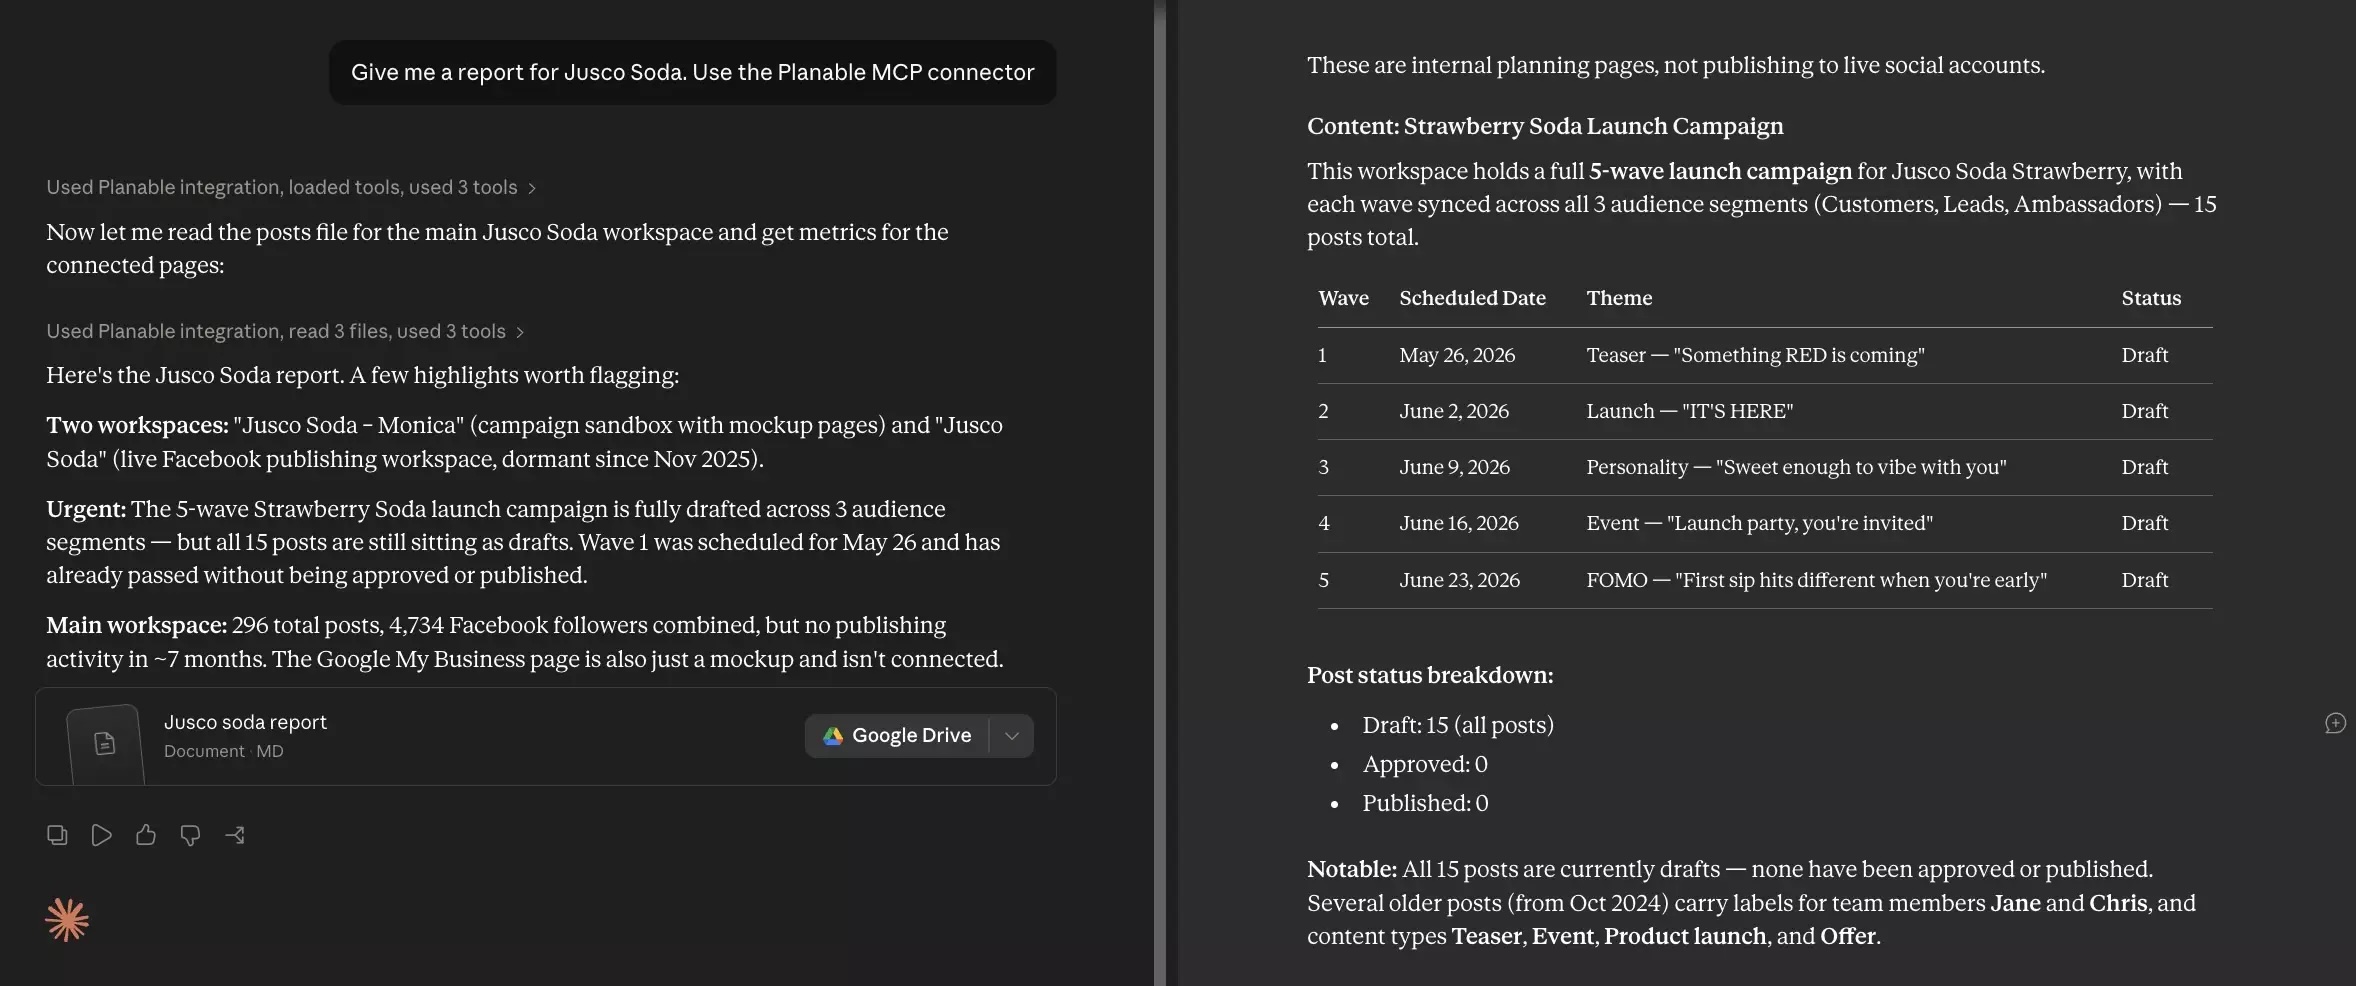The width and height of the screenshot is (2356, 986).
Task: Save the report to Google Drive
Action: (897, 736)
